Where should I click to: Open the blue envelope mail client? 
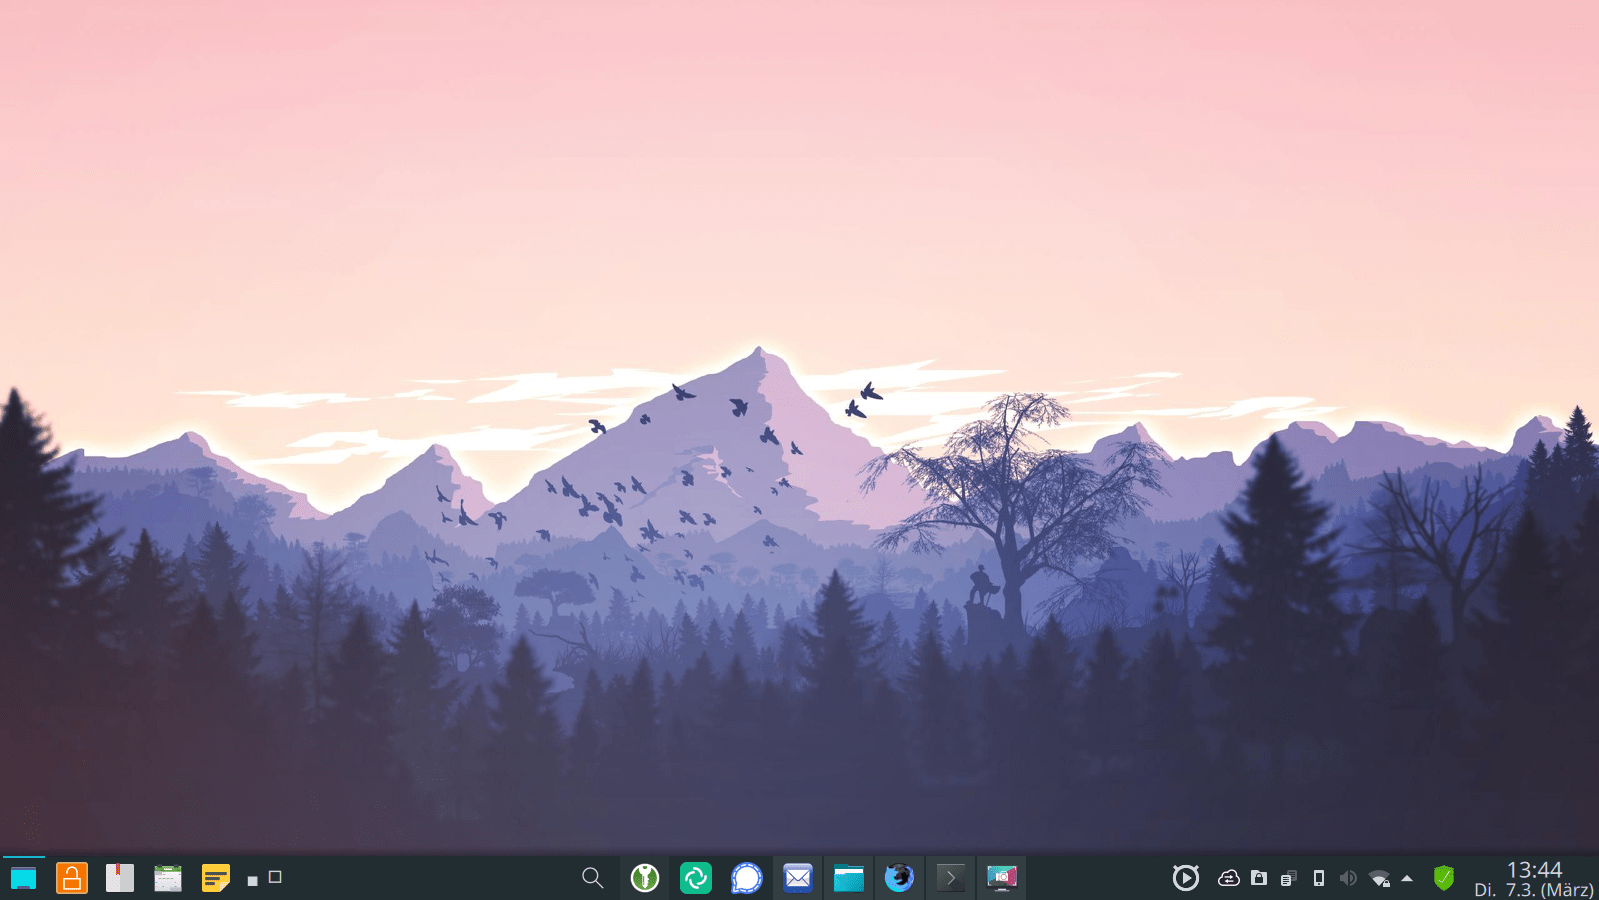point(798,878)
